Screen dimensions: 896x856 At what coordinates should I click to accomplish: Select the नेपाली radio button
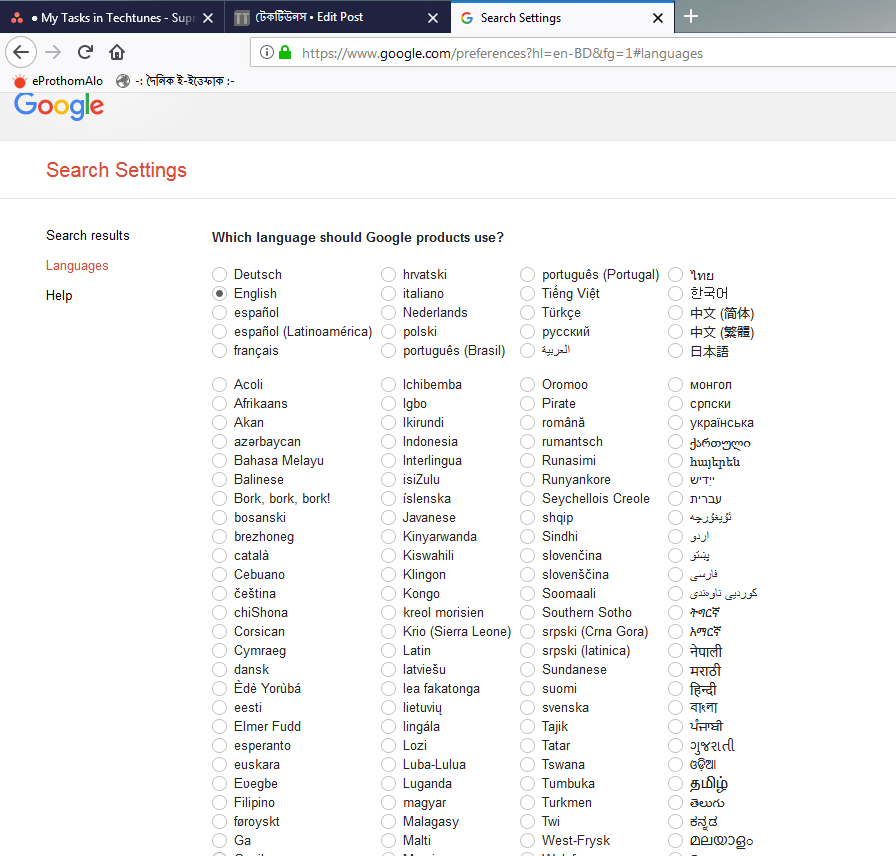click(x=675, y=650)
